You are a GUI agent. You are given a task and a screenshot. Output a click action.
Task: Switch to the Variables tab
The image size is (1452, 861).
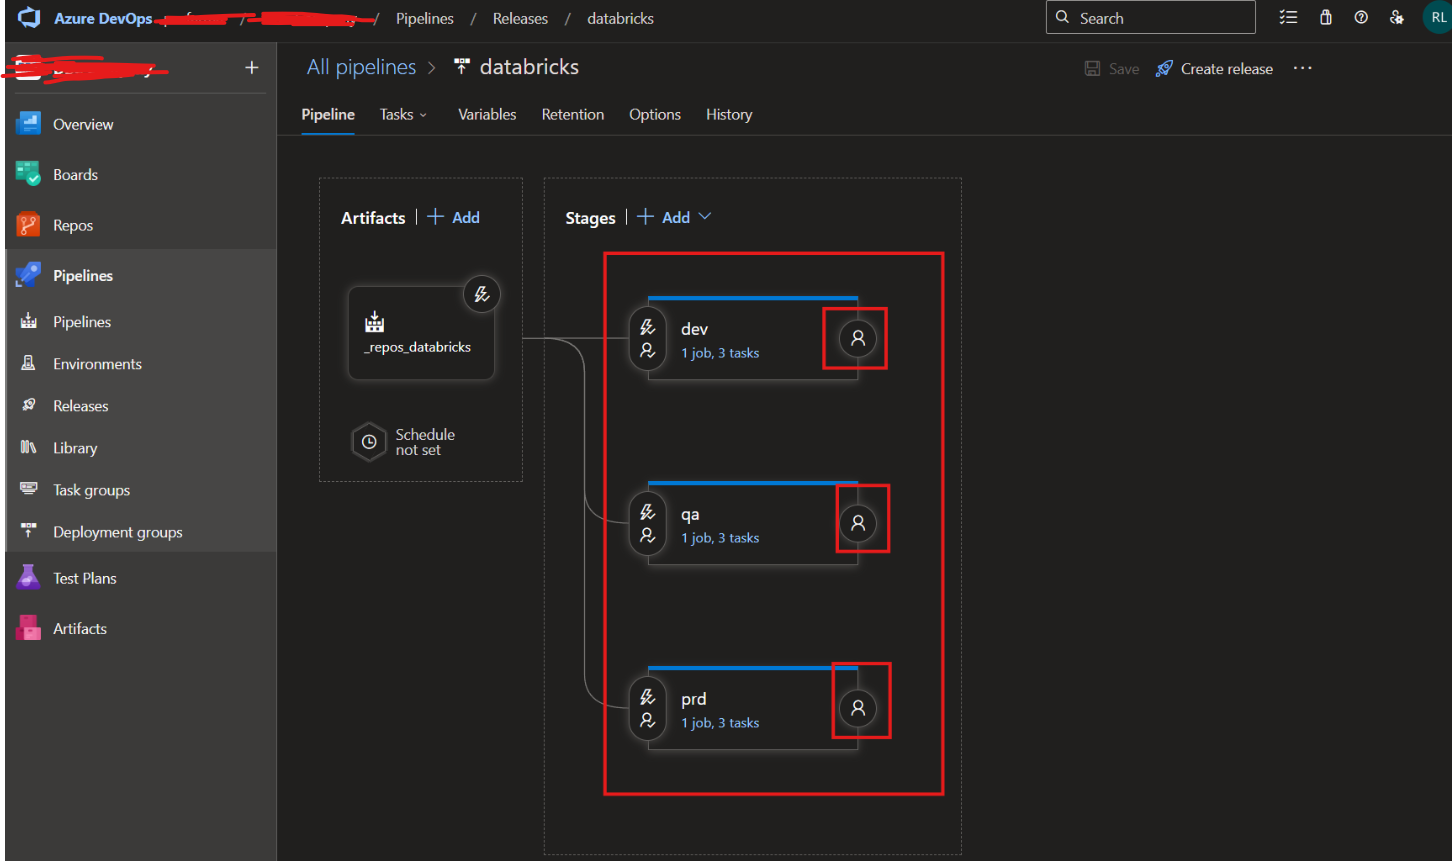click(x=487, y=114)
